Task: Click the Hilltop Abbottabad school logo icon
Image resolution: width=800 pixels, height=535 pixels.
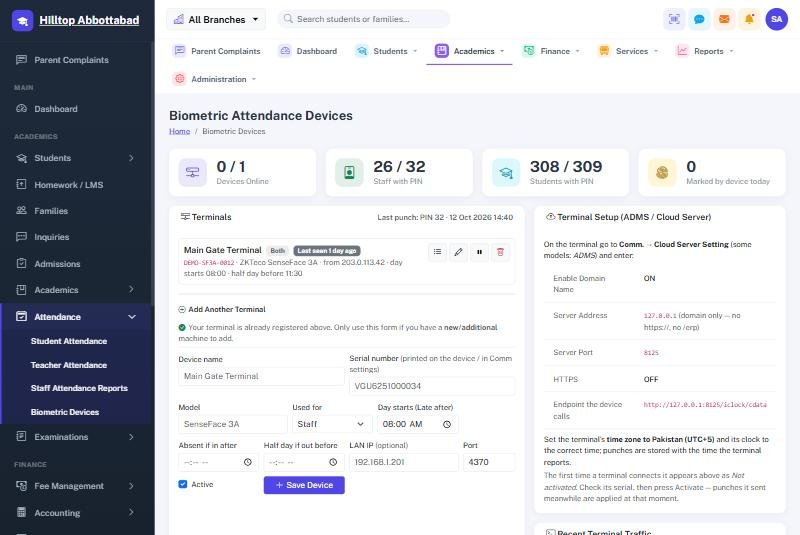Action: coord(22,20)
